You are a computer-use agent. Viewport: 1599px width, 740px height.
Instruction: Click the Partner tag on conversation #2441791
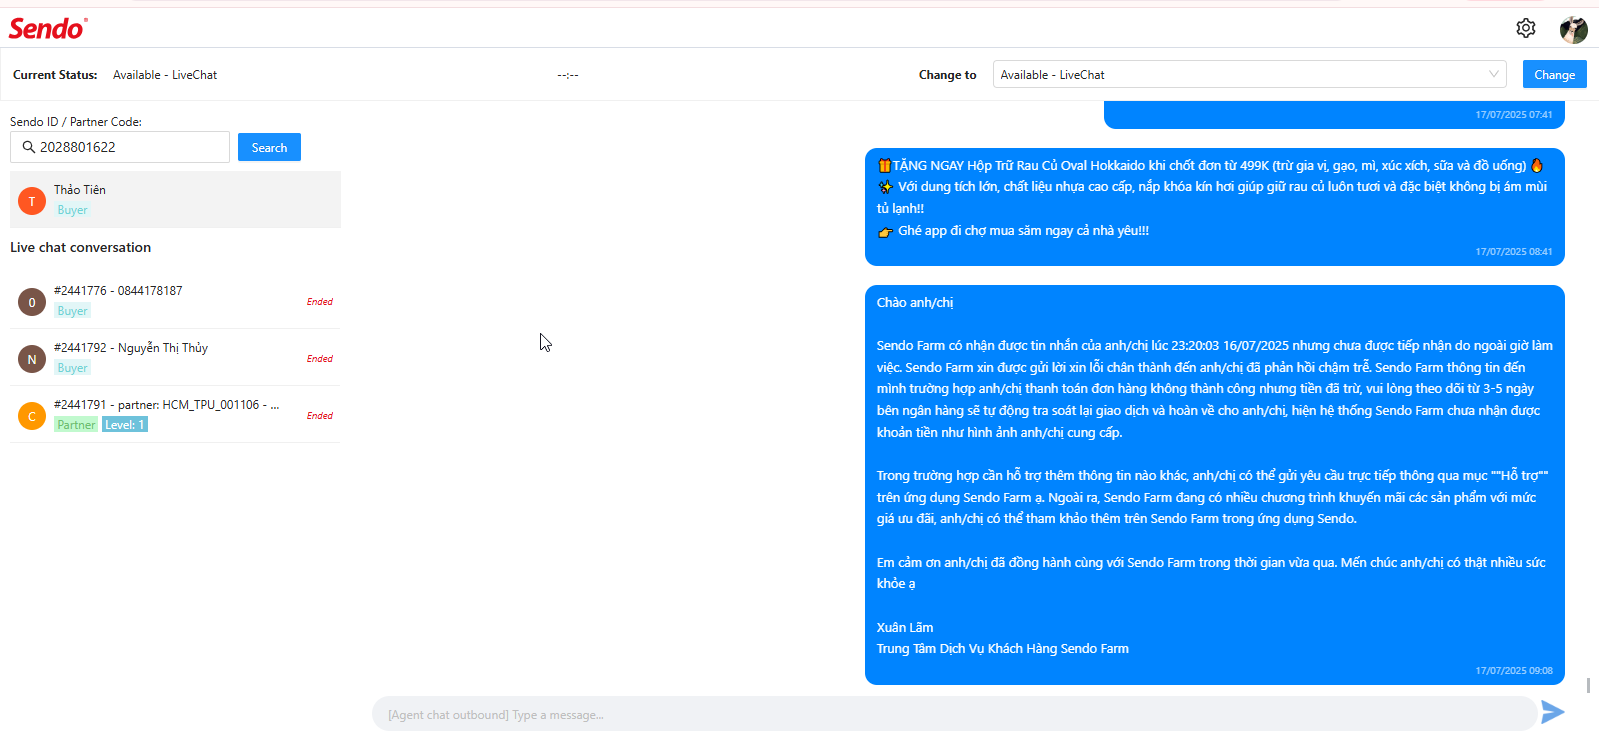click(x=76, y=425)
